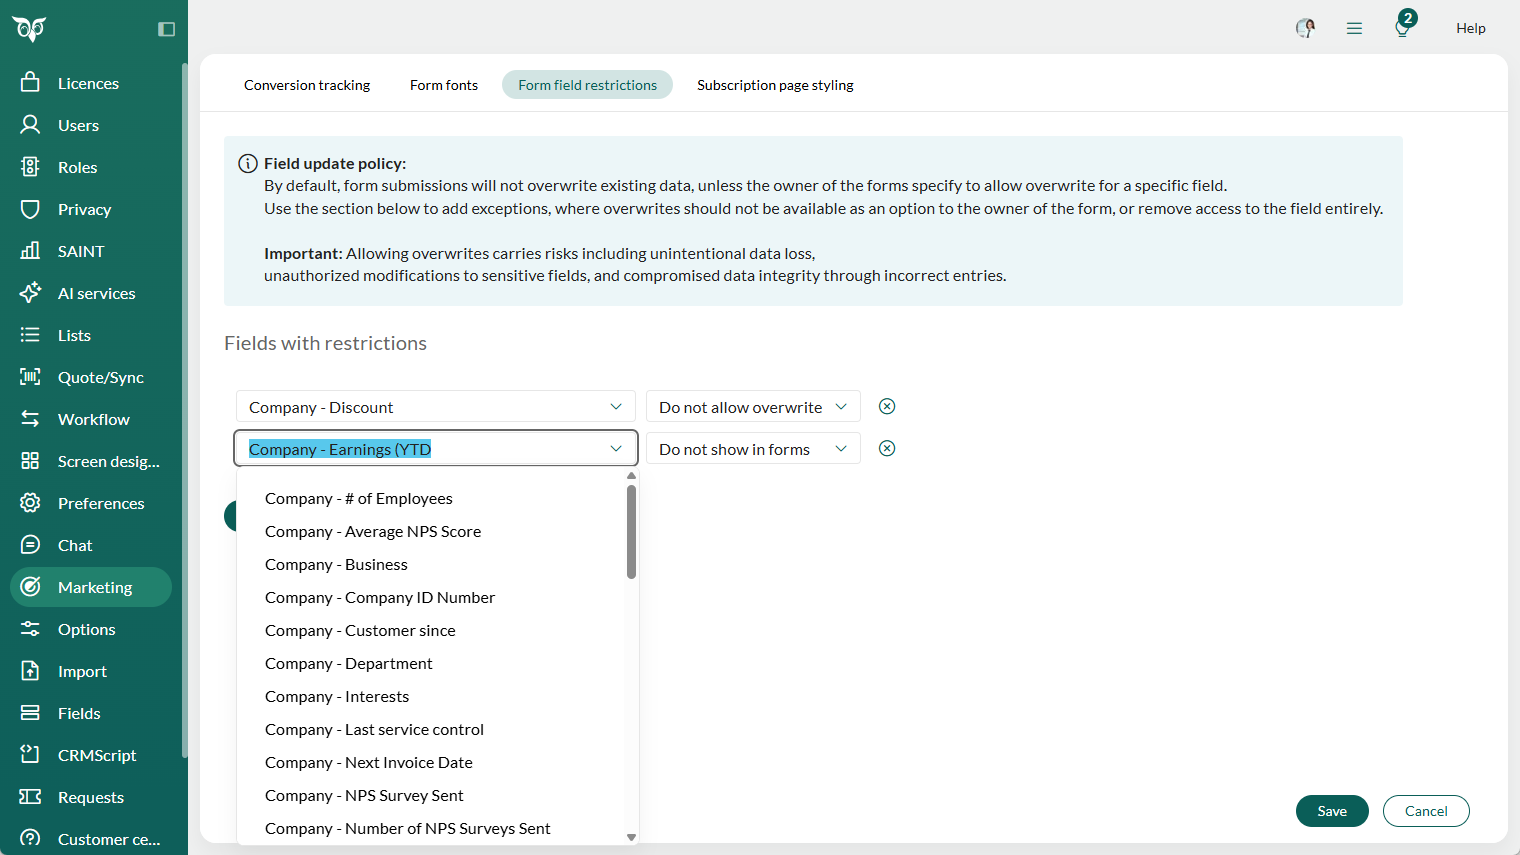
Task: Open the Do not allow overwrite dropdown
Action: point(753,406)
